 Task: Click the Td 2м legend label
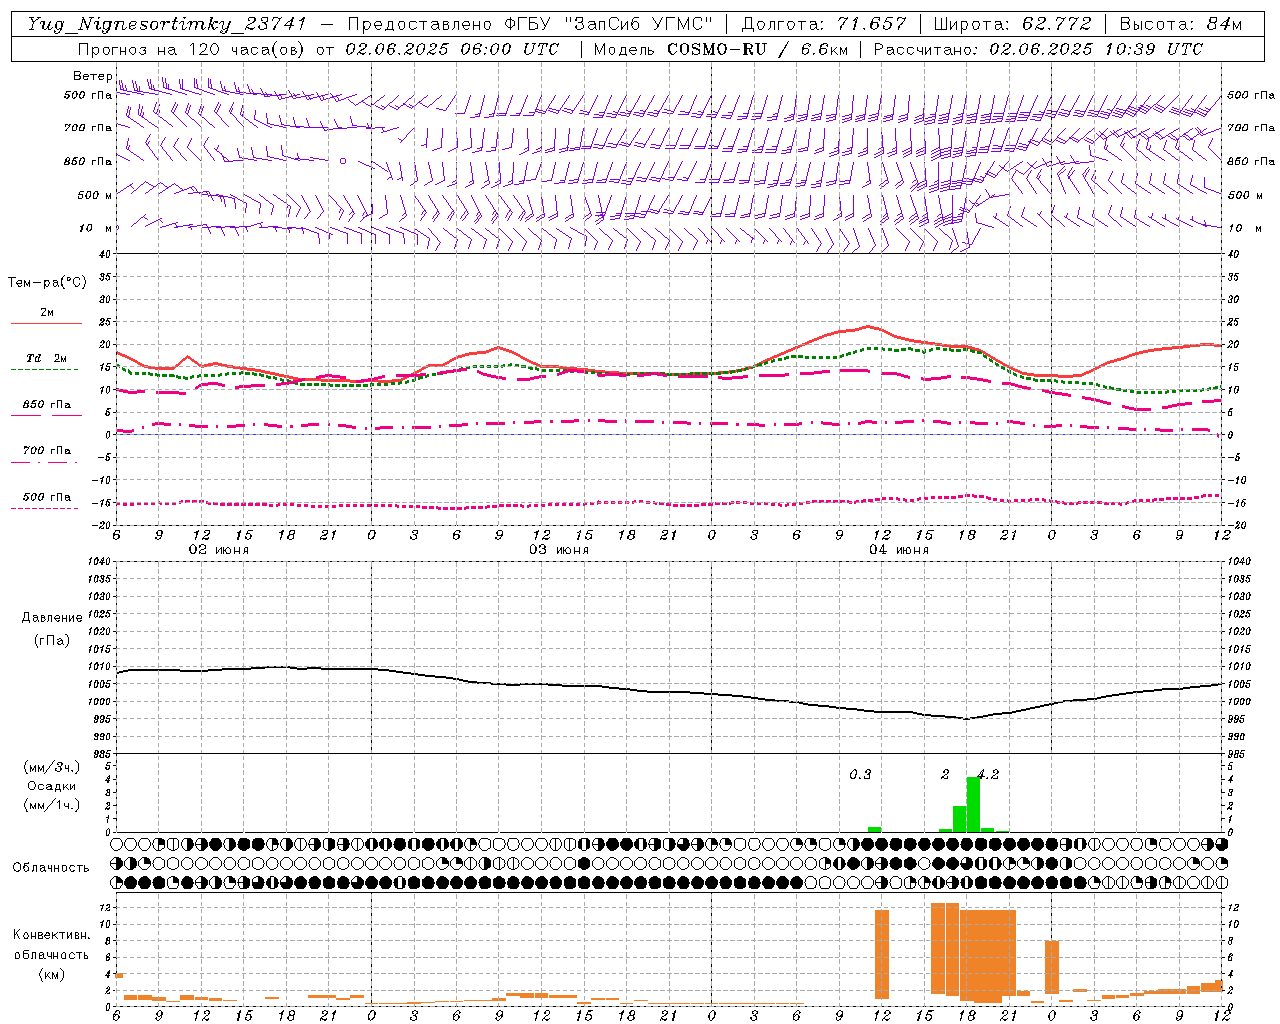[47, 358]
